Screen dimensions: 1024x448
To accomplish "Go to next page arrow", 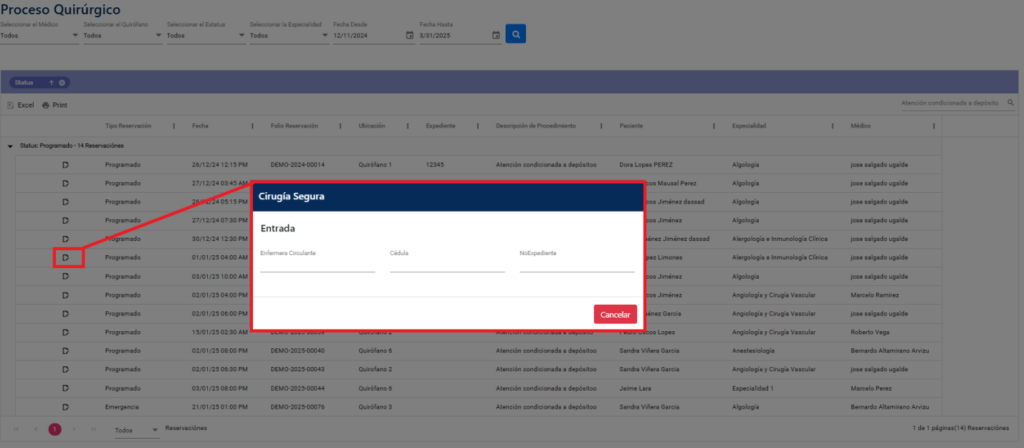I will (74, 429).
